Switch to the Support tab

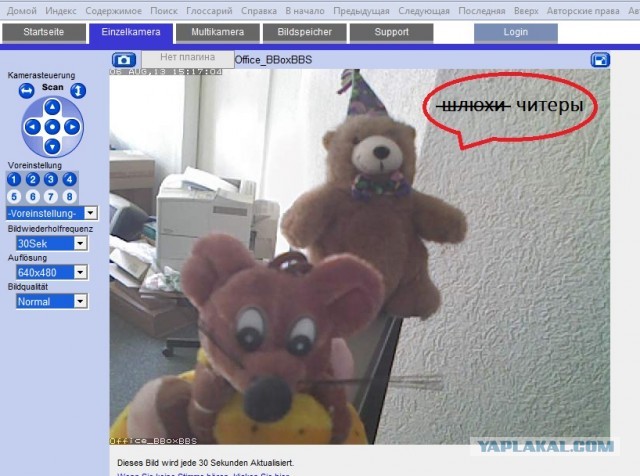pos(391,32)
